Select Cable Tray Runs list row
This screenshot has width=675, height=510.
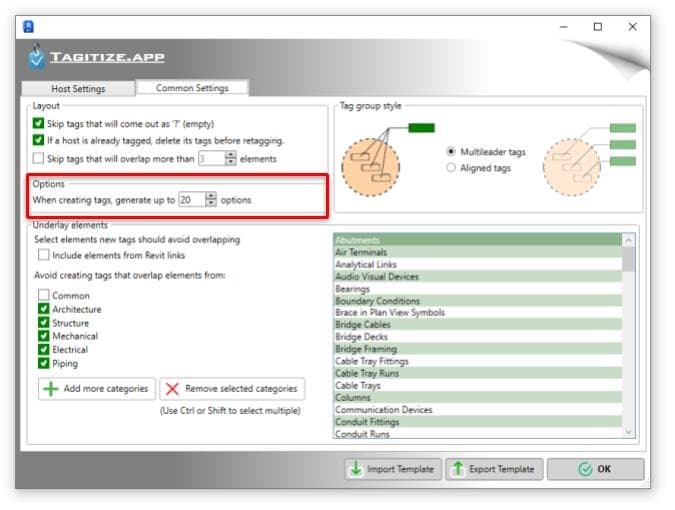click(478, 373)
